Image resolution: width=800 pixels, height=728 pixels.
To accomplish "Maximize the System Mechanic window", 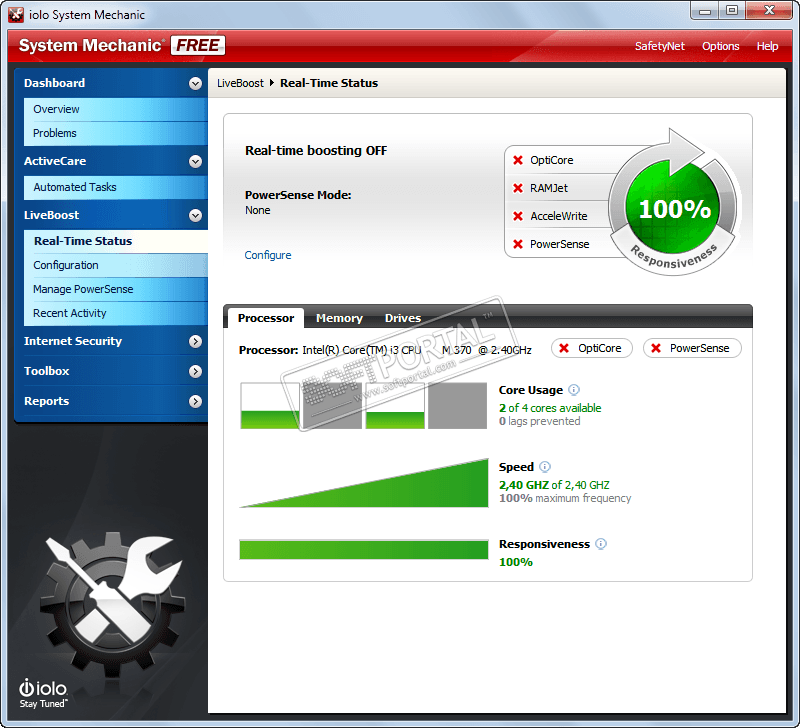I will pyautogui.click(x=732, y=11).
